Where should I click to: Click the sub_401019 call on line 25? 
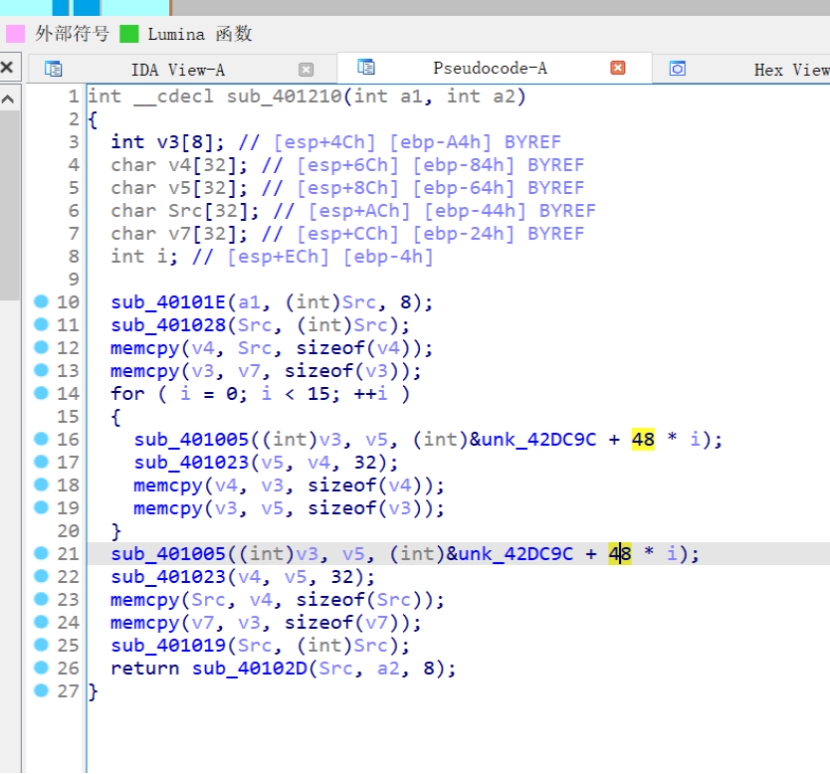(x=168, y=646)
